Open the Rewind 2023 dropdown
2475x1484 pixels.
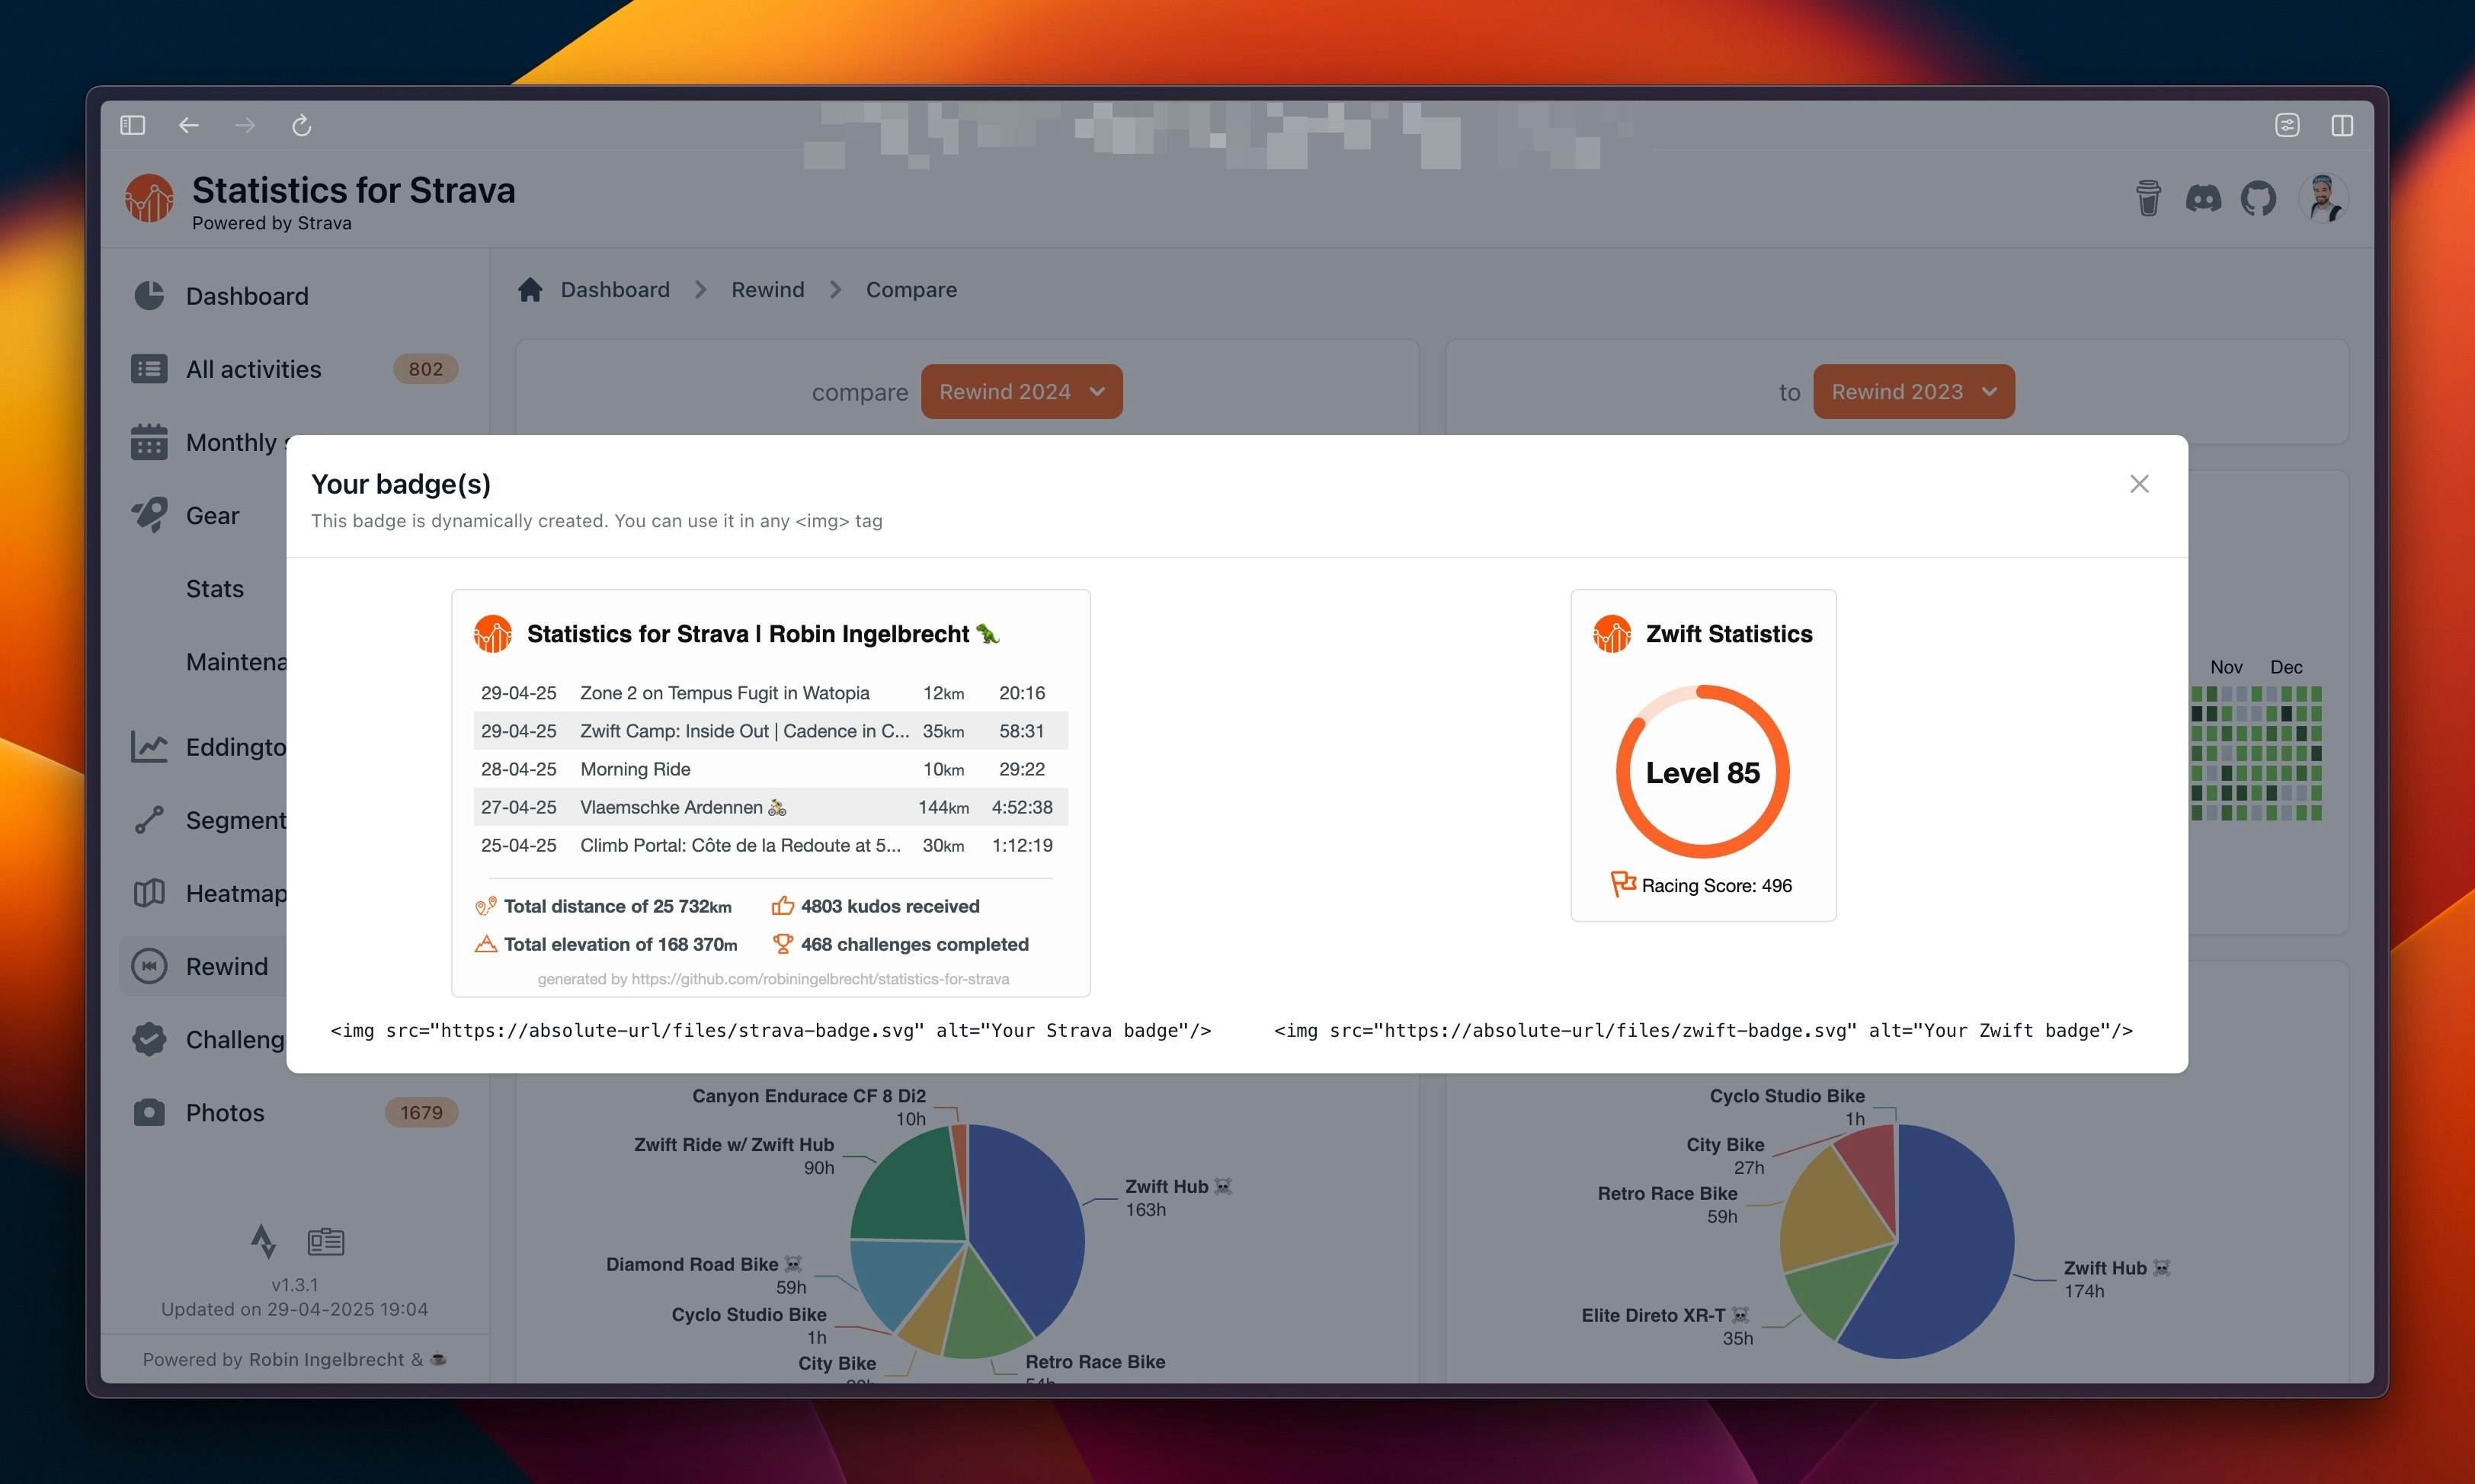pyautogui.click(x=1914, y=392)
